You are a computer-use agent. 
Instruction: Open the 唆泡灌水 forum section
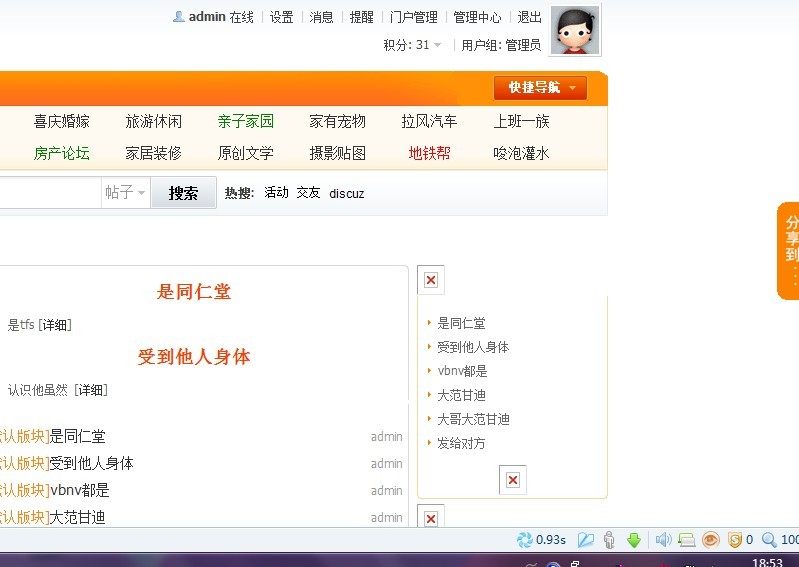521,153
